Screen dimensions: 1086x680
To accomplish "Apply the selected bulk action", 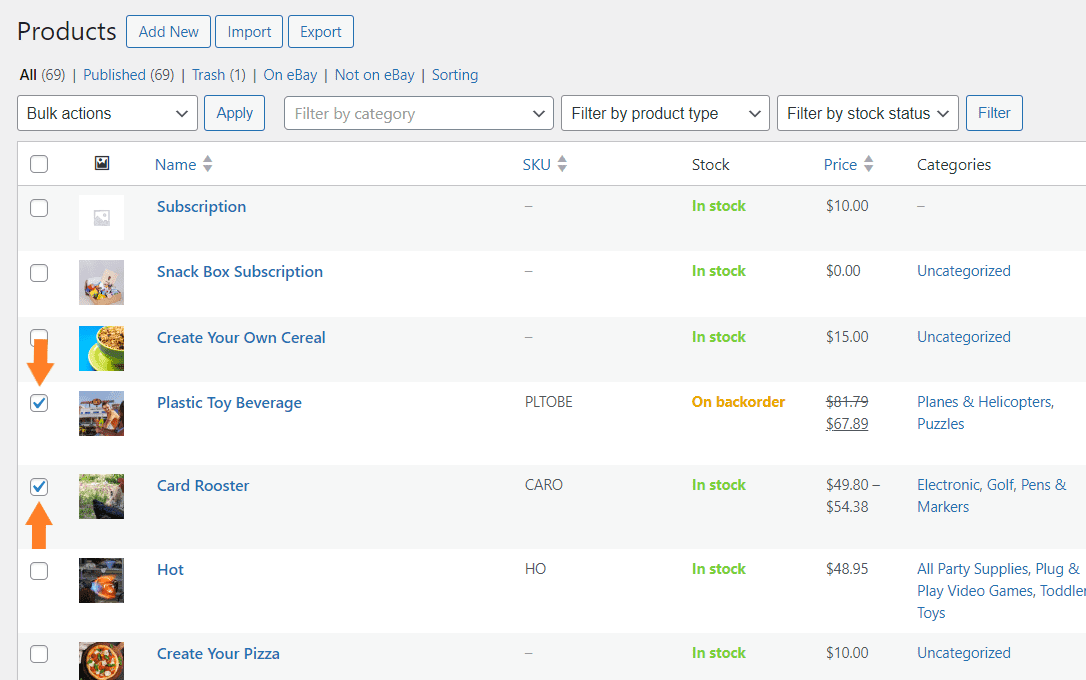I will click(x=234, y=113).
